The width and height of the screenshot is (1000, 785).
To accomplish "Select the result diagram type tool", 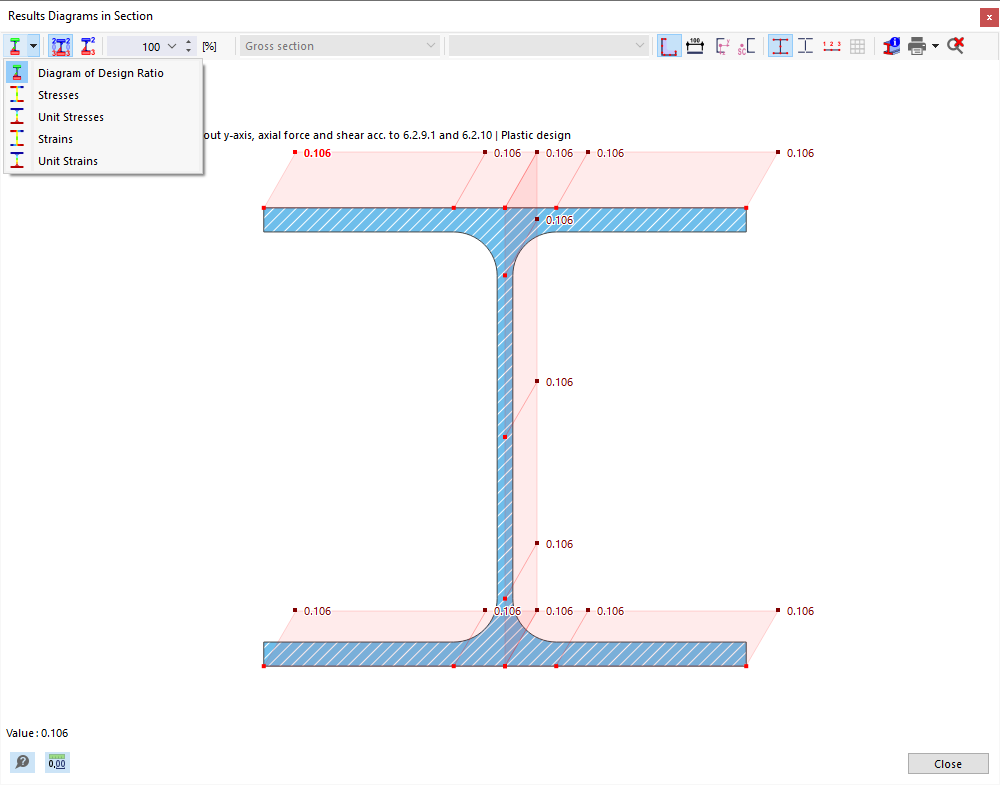I will click(14, 45).
